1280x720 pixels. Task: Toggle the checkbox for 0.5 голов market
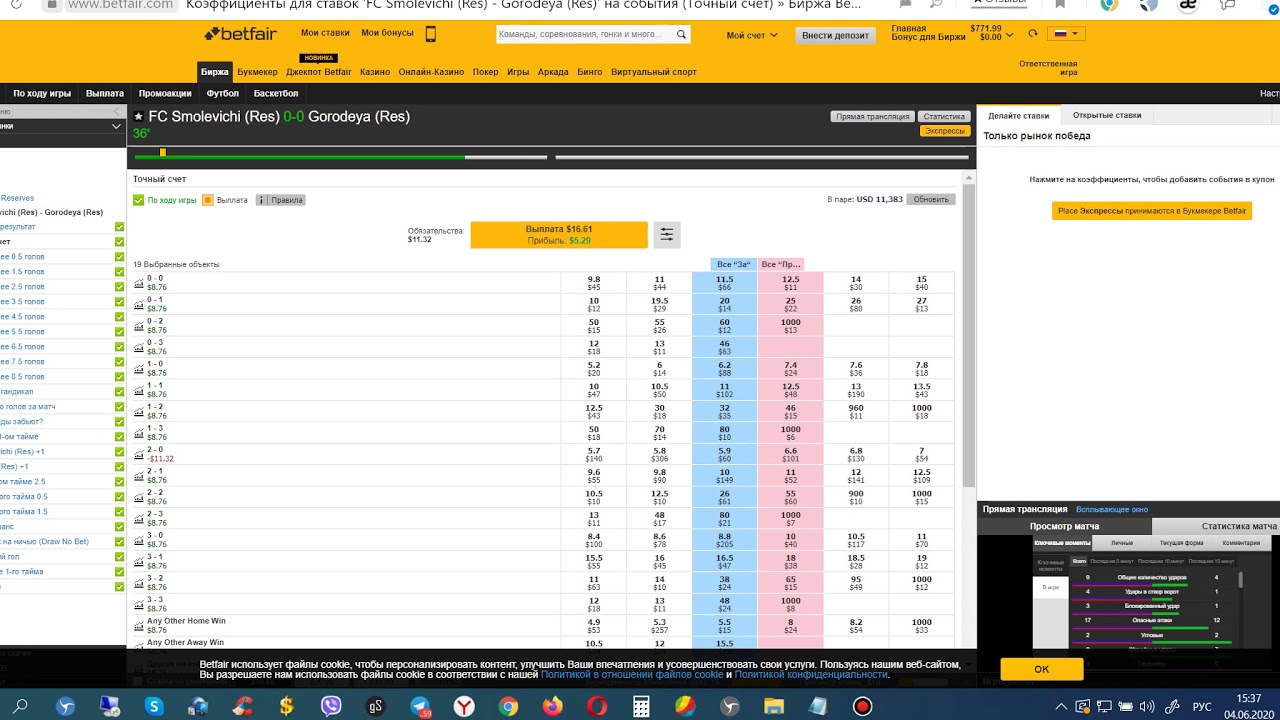click(119, 257)
